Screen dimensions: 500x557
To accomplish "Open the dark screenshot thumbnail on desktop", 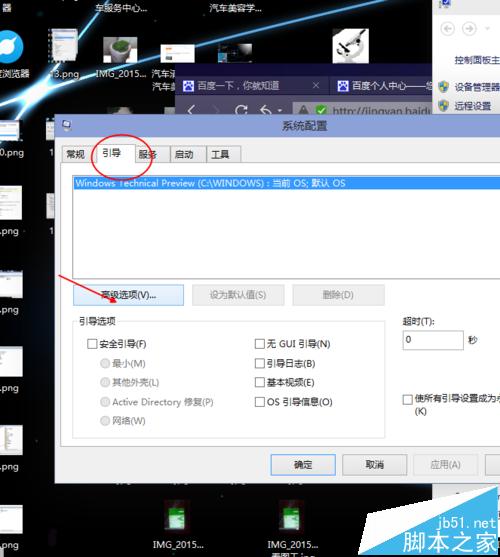I will tap(235, 53).
